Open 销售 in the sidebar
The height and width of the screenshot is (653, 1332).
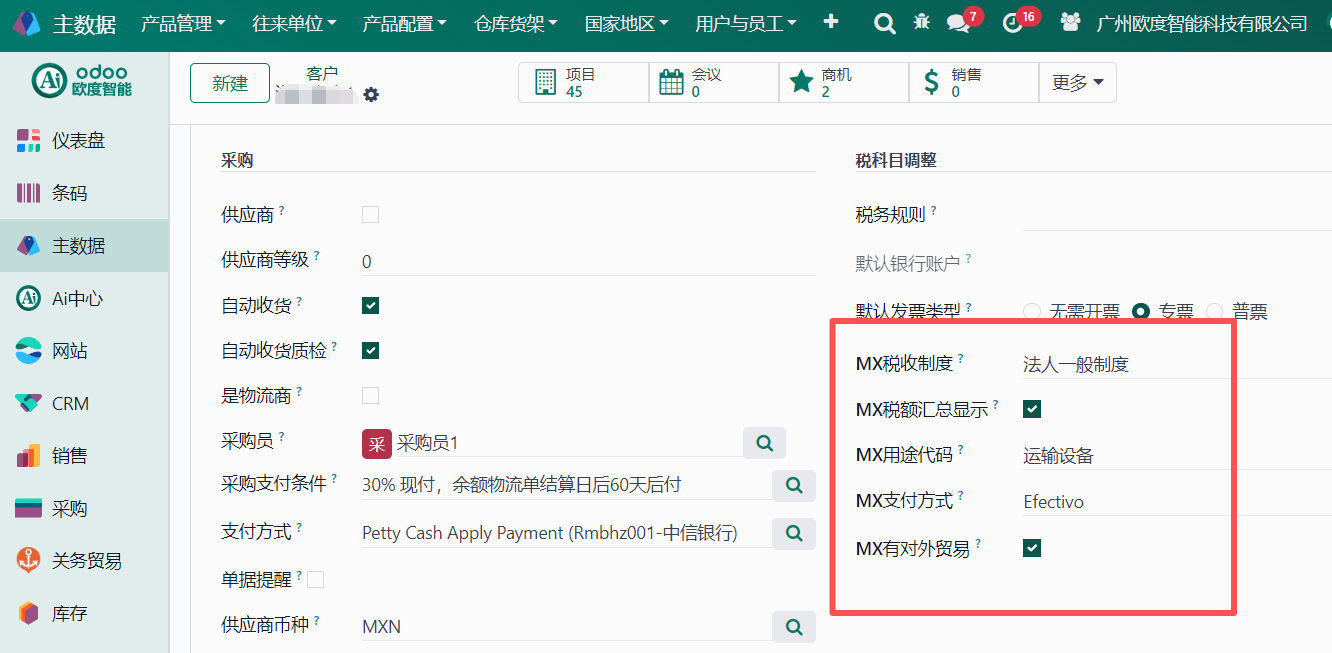coord(84,456)
